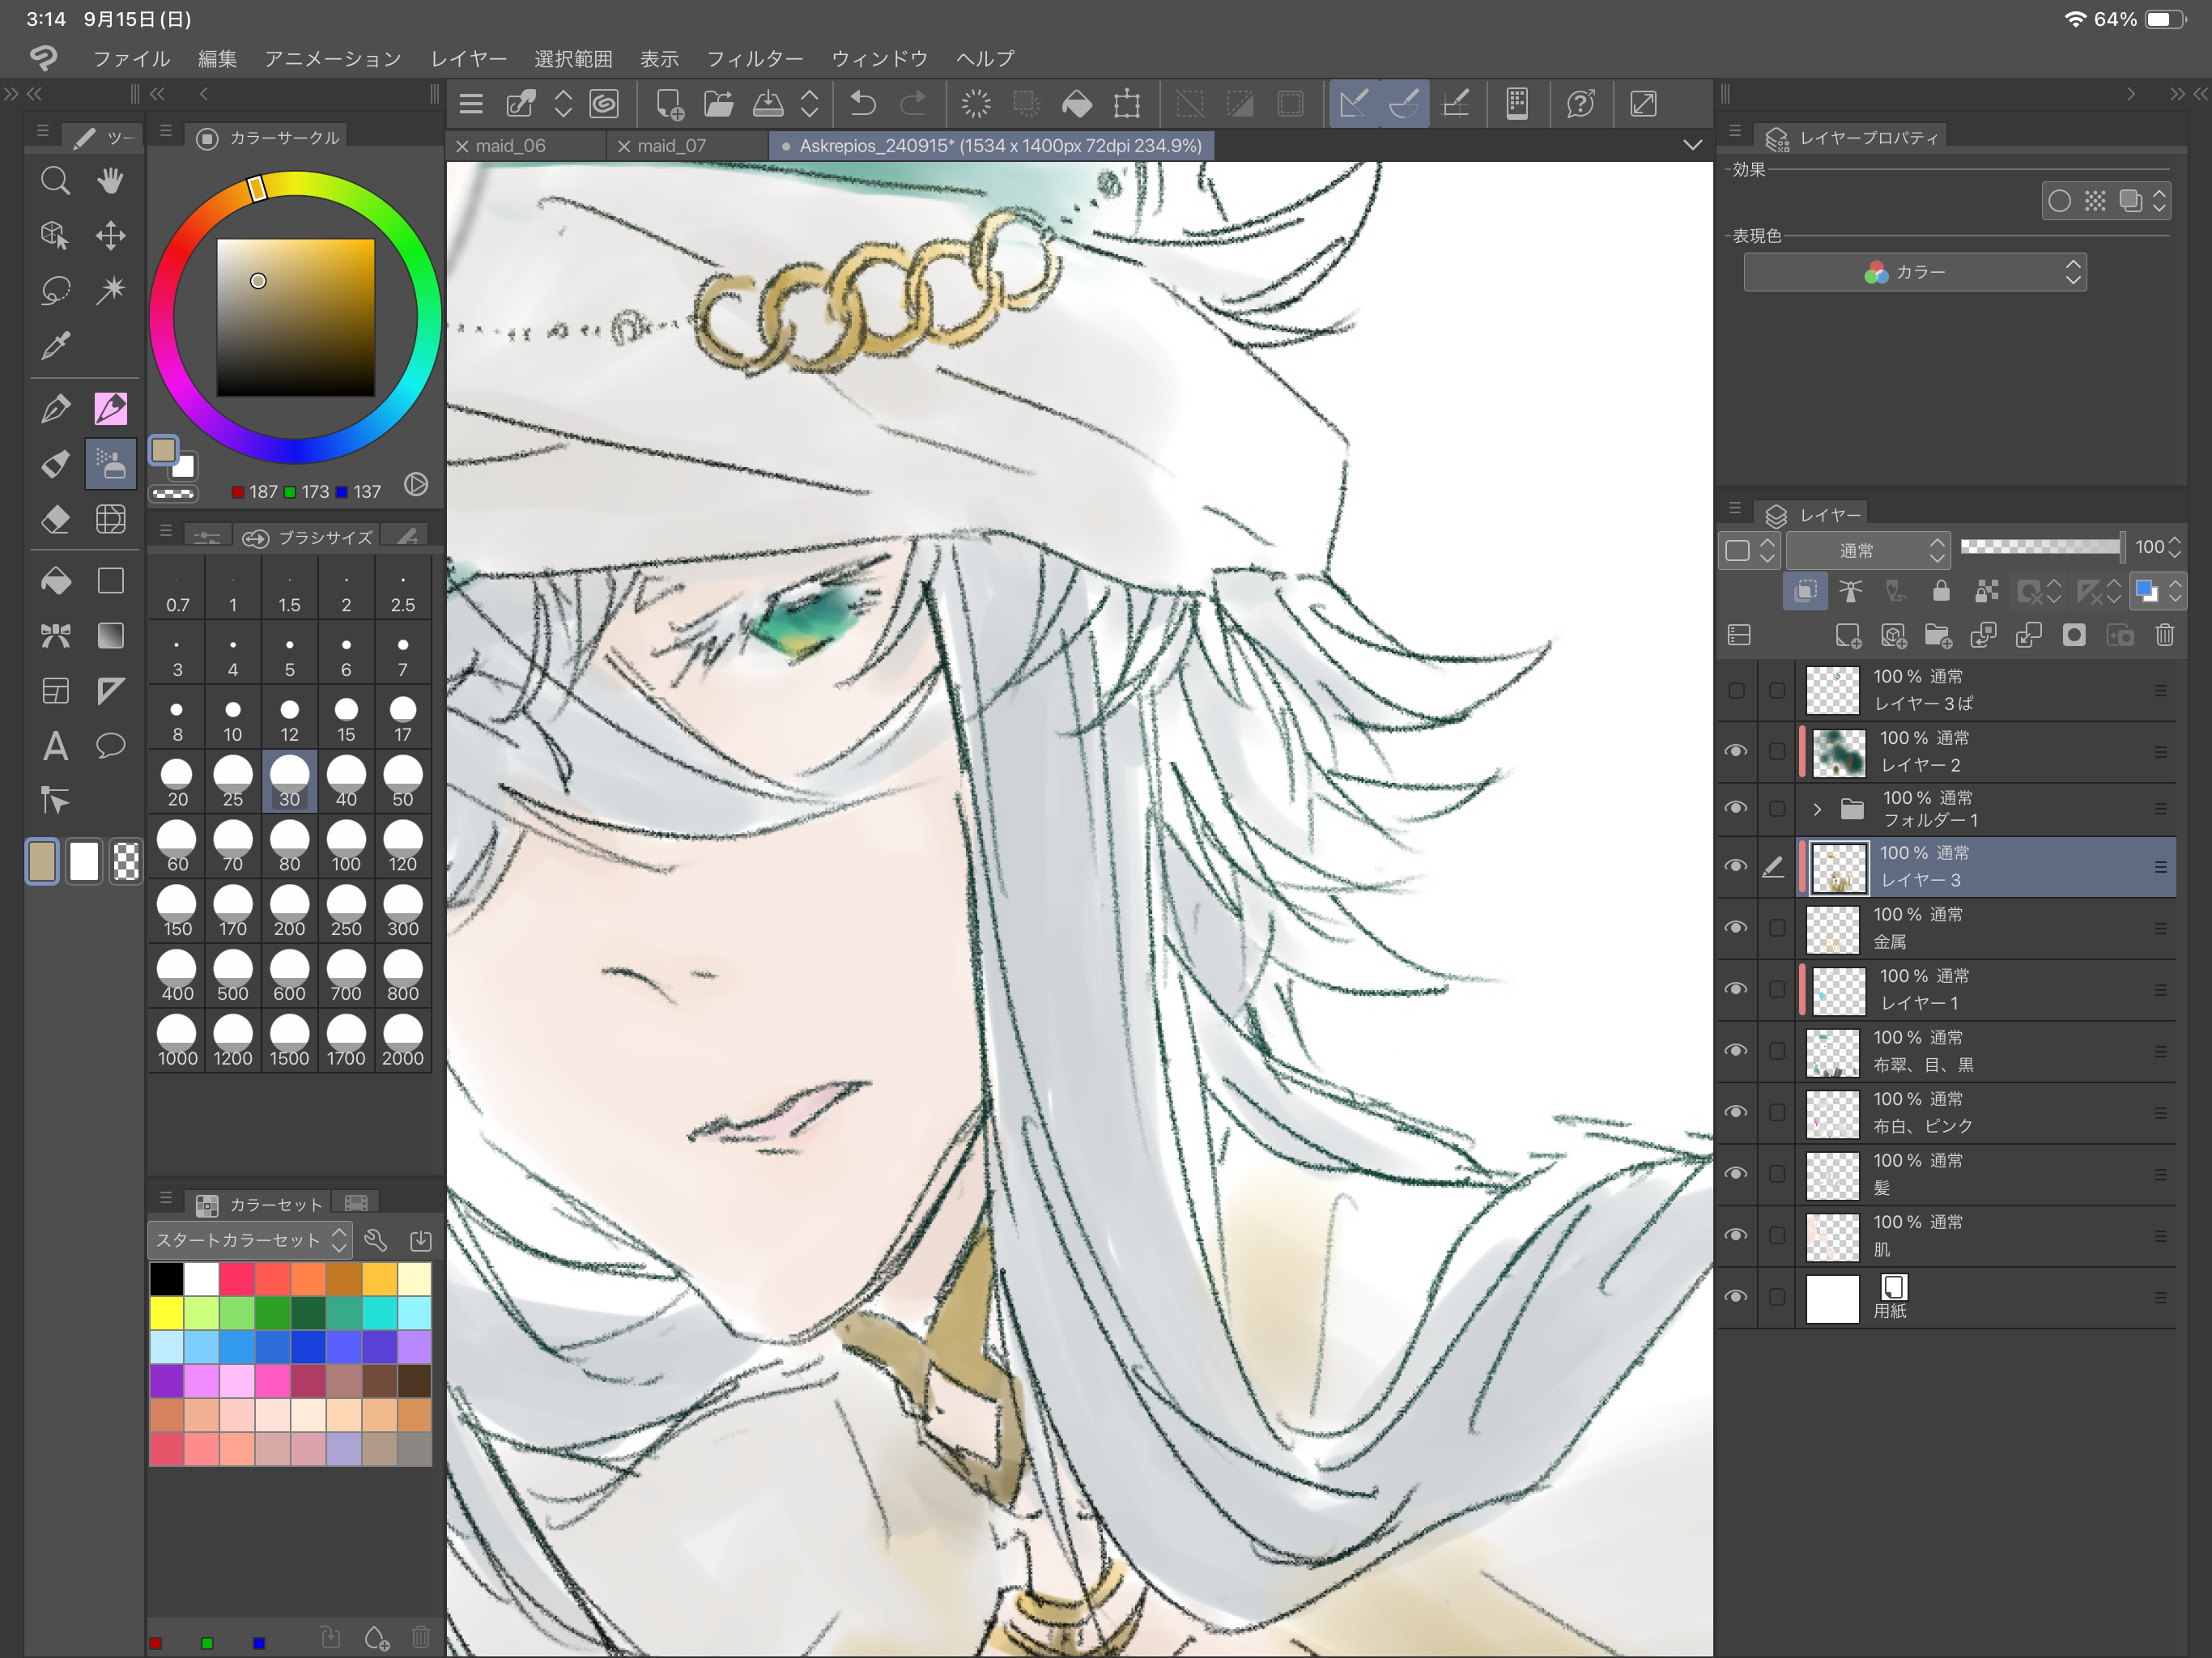Select the Zoom magnifier tool
The width and height of the screenshot is (2212, 1658).
pos(55,180)
